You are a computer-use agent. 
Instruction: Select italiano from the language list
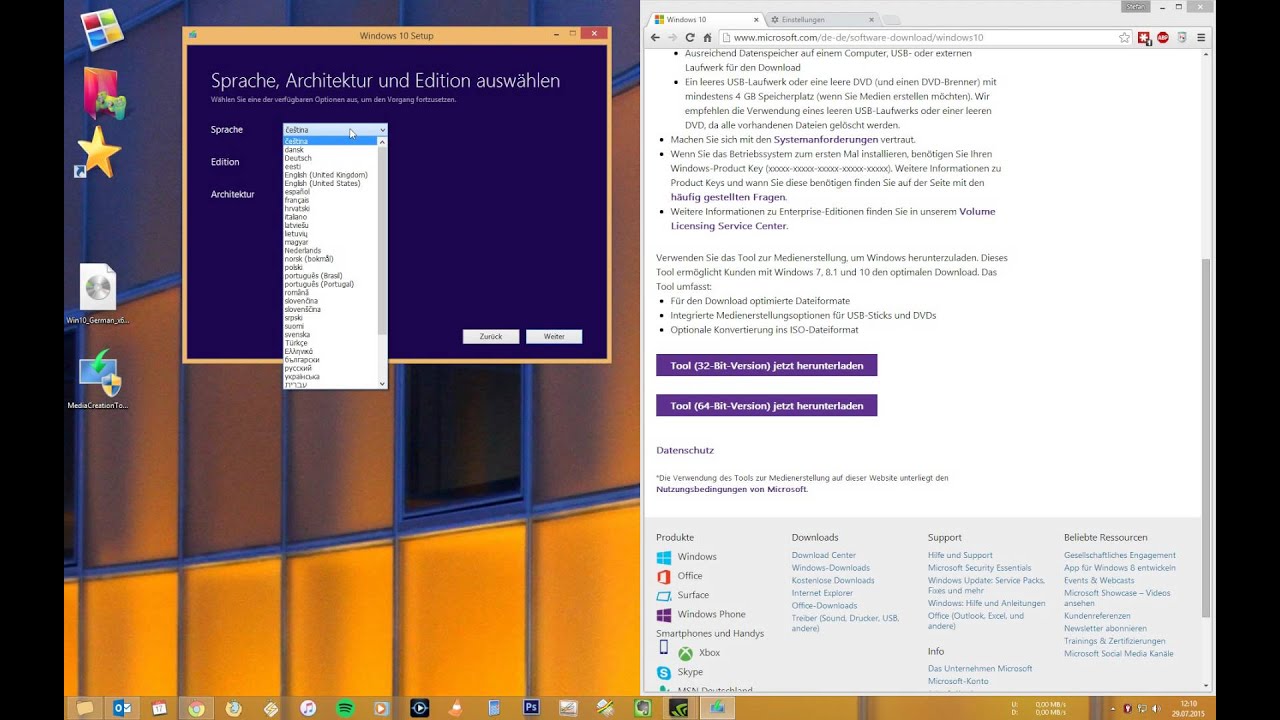coord(296,217)
